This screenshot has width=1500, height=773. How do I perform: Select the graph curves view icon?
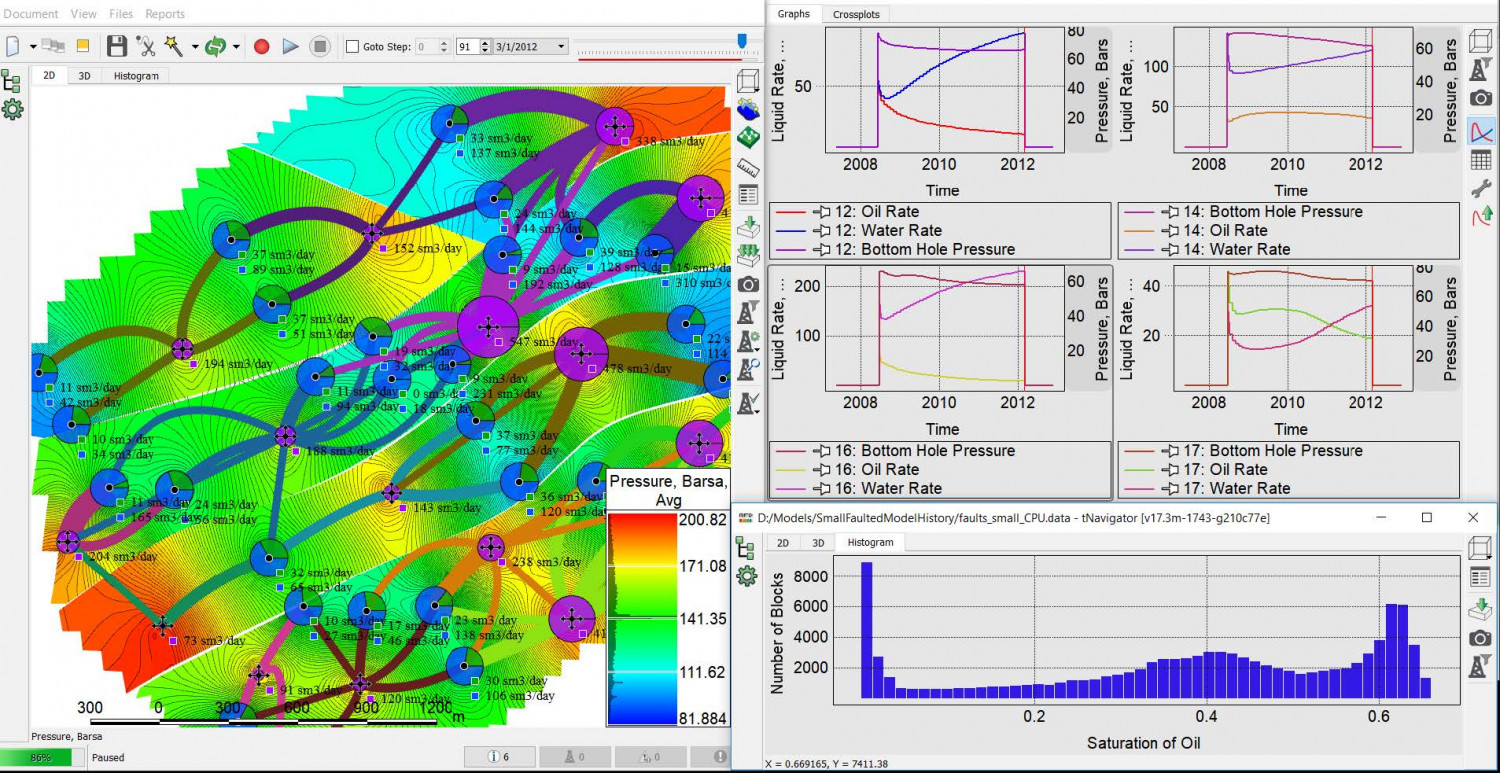1480,130
